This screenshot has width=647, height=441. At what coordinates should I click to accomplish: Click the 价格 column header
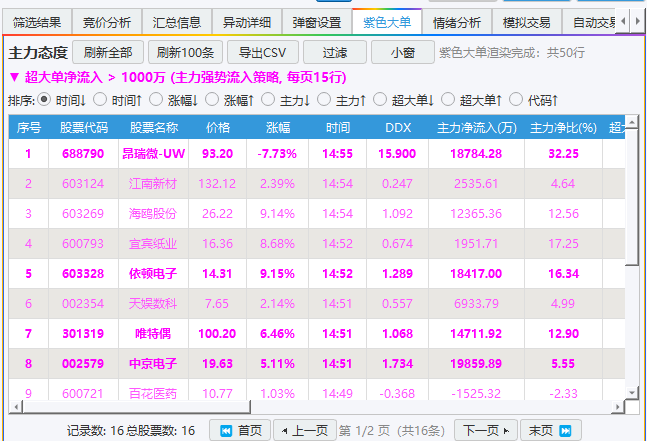coord(217,127)
